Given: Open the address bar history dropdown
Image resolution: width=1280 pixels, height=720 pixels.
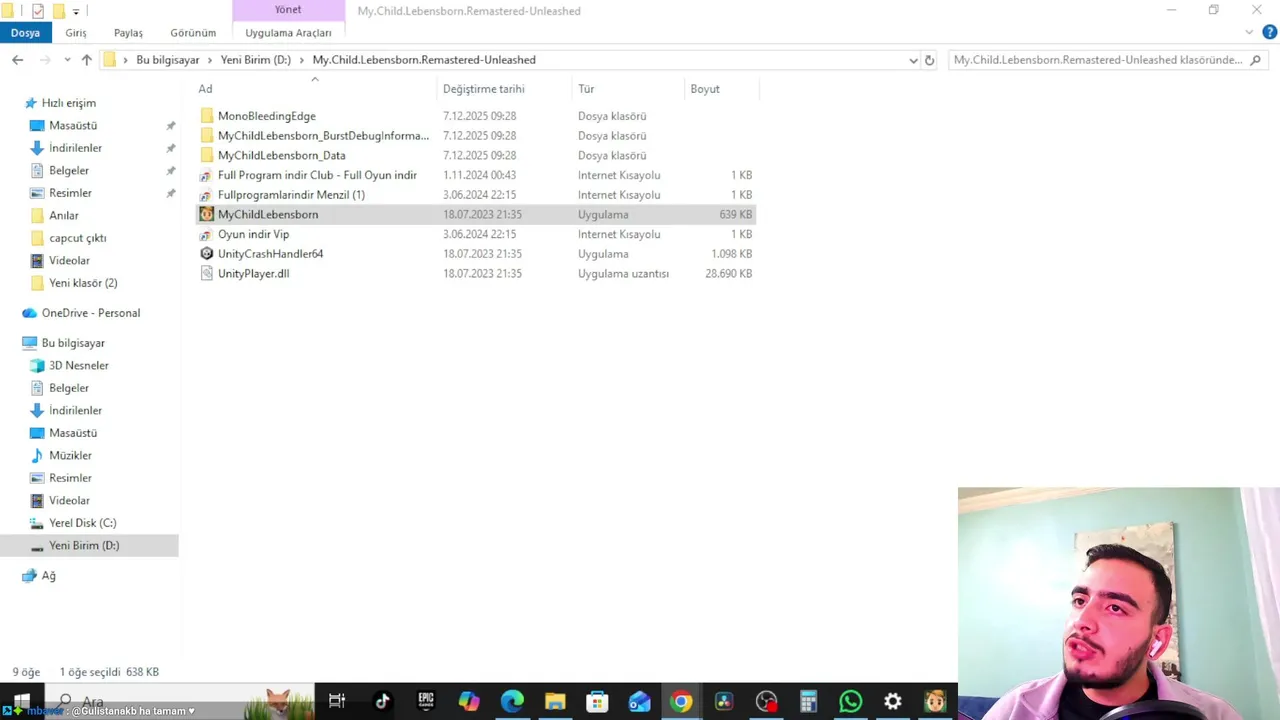Looking at the screenshot, I should pyautogui.click(x=913, y=60).
